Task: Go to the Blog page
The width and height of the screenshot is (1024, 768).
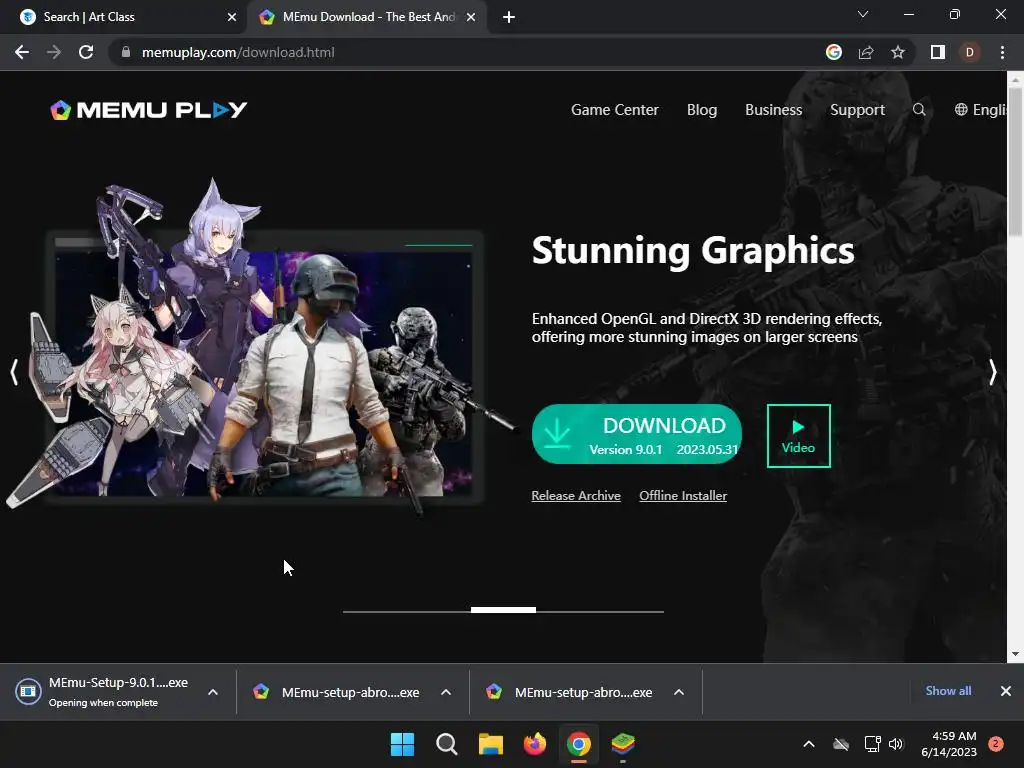Action: point(701,110)
